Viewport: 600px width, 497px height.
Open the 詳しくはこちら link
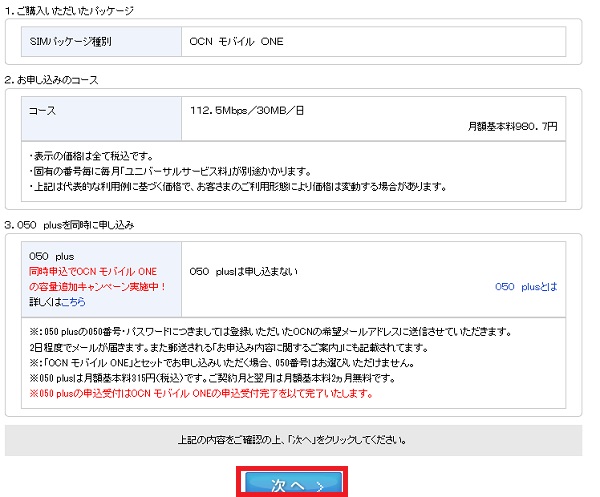[73, 299]
